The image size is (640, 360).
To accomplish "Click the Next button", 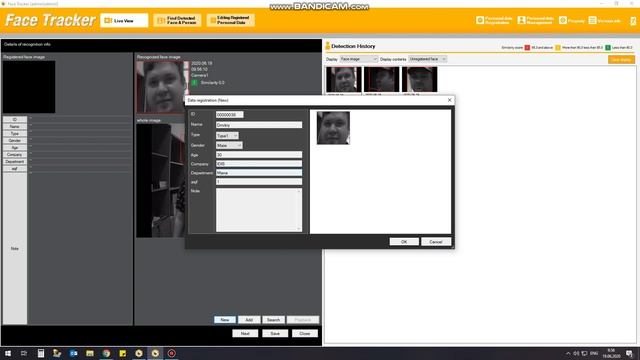I will [x=245, y=333].
